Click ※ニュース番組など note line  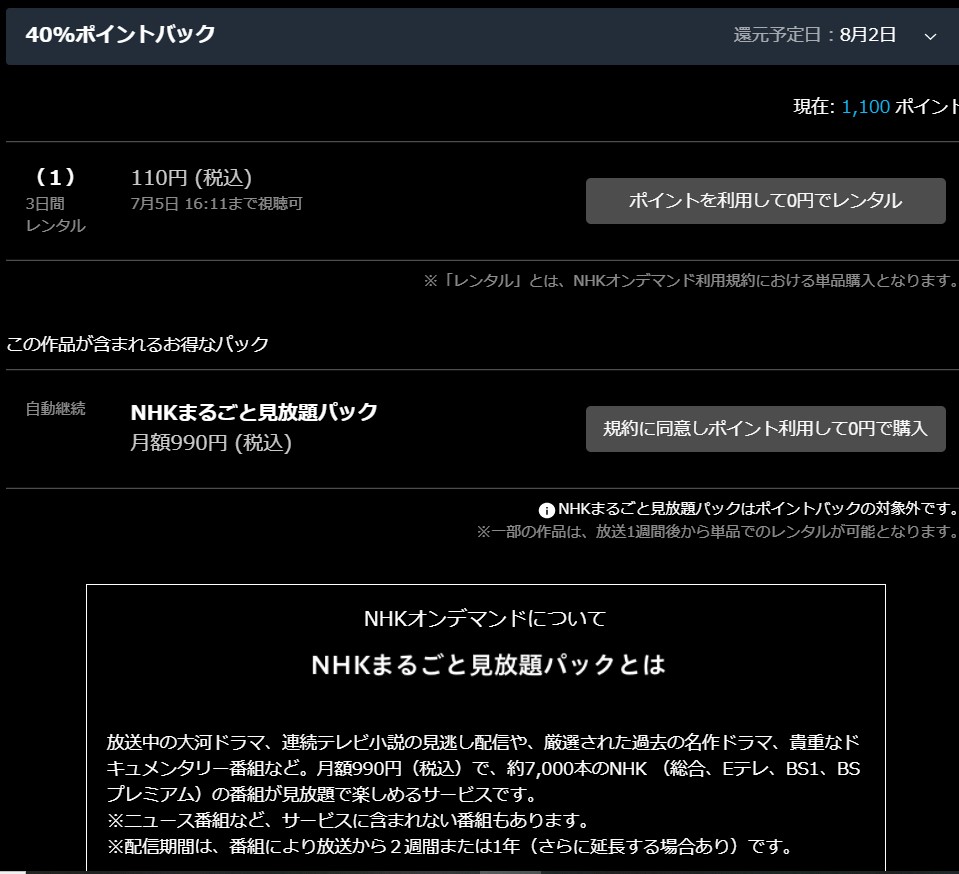(x=348, y=820)
